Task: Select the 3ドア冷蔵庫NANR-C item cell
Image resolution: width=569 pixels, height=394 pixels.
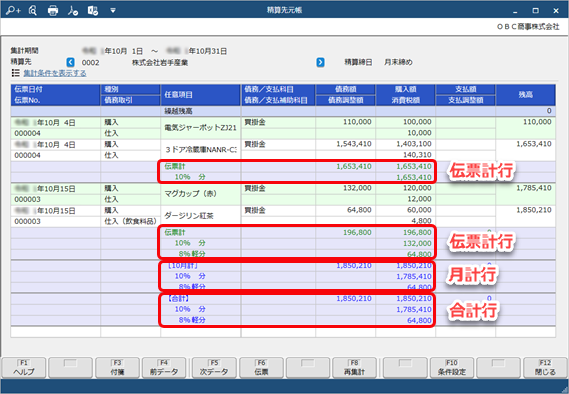Action: 201,150
